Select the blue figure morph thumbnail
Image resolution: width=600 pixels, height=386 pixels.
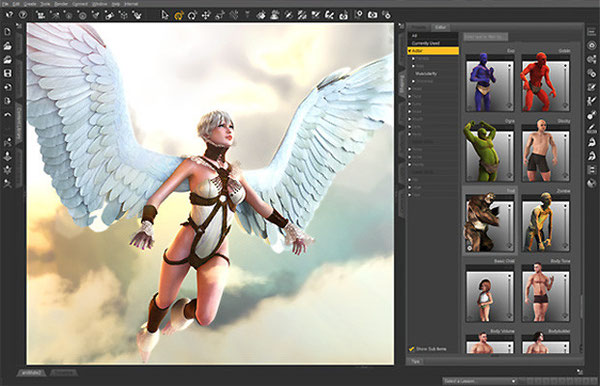[490, 83]
